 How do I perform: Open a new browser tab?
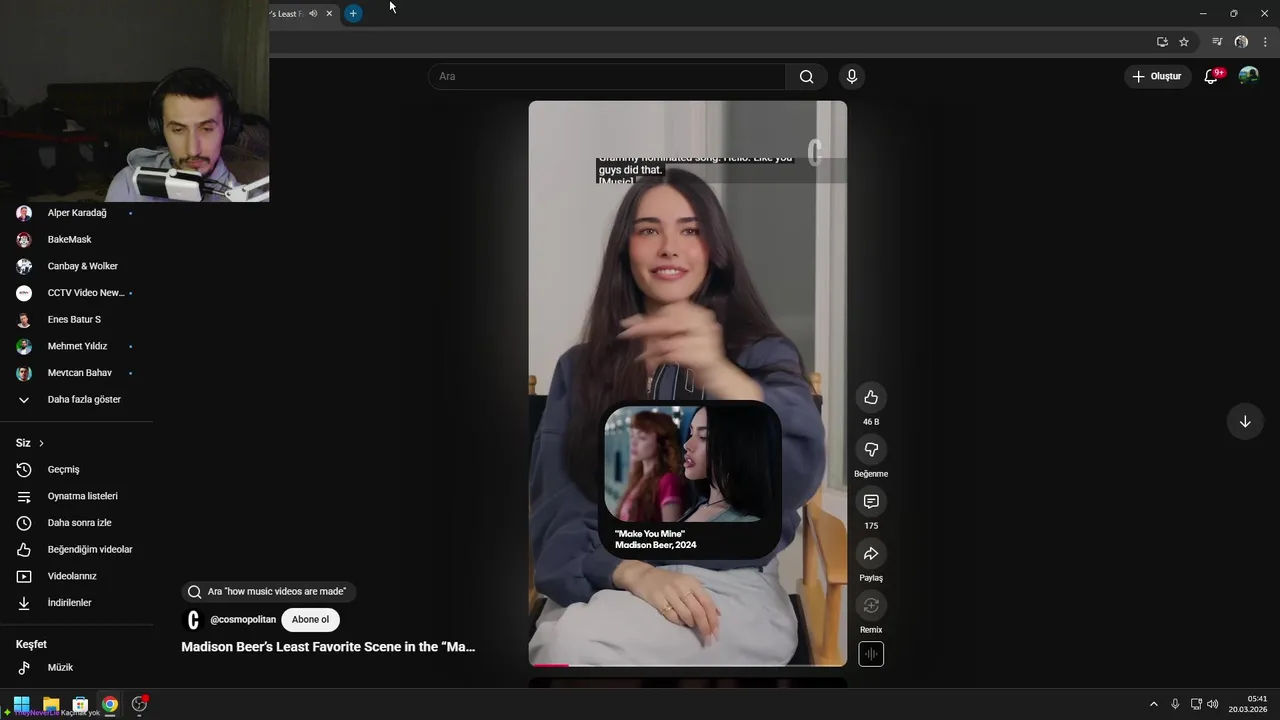[353, 13]
